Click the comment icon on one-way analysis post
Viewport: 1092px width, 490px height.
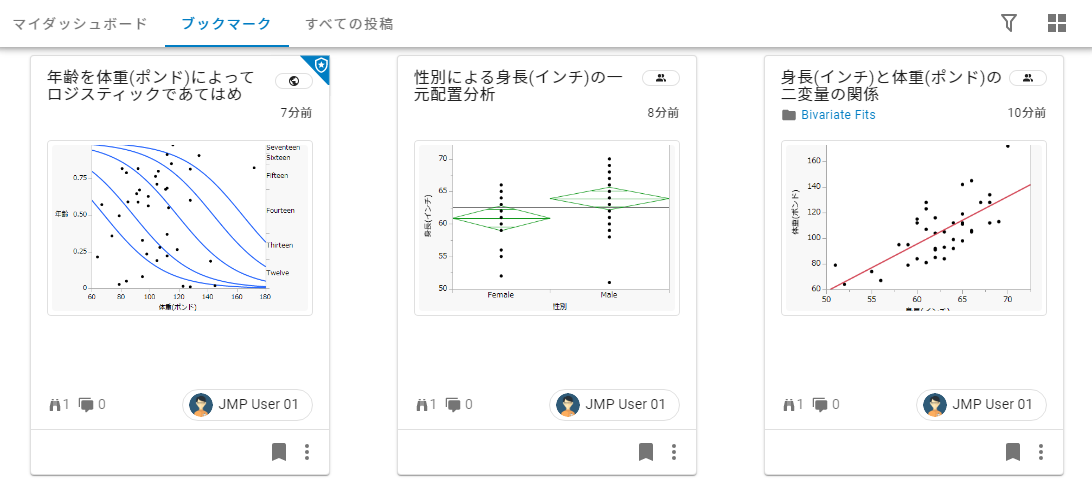pyautogui.click(x=454, y=405)
